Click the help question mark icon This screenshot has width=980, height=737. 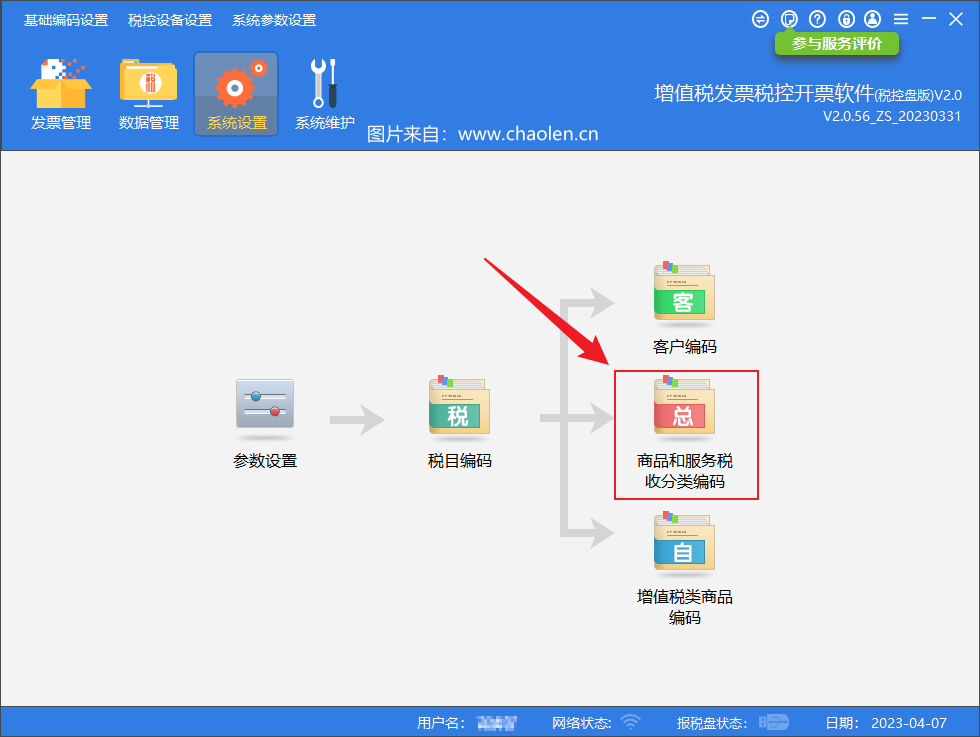(817, 19)
